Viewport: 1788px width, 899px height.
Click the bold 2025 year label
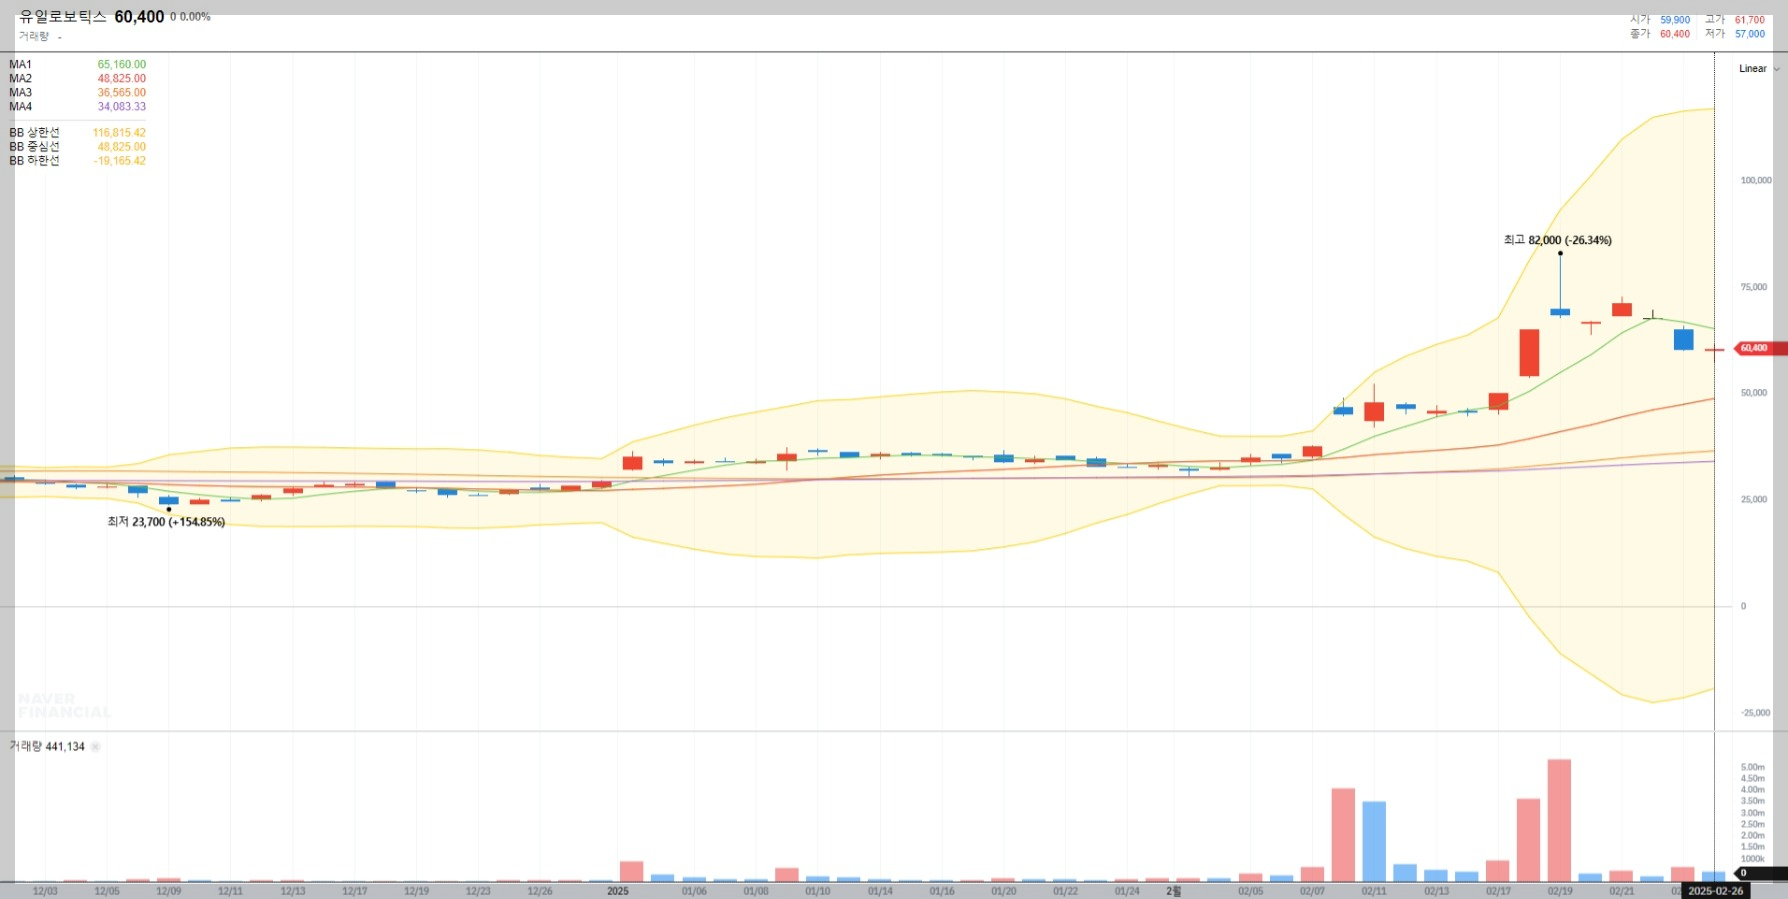618,891
